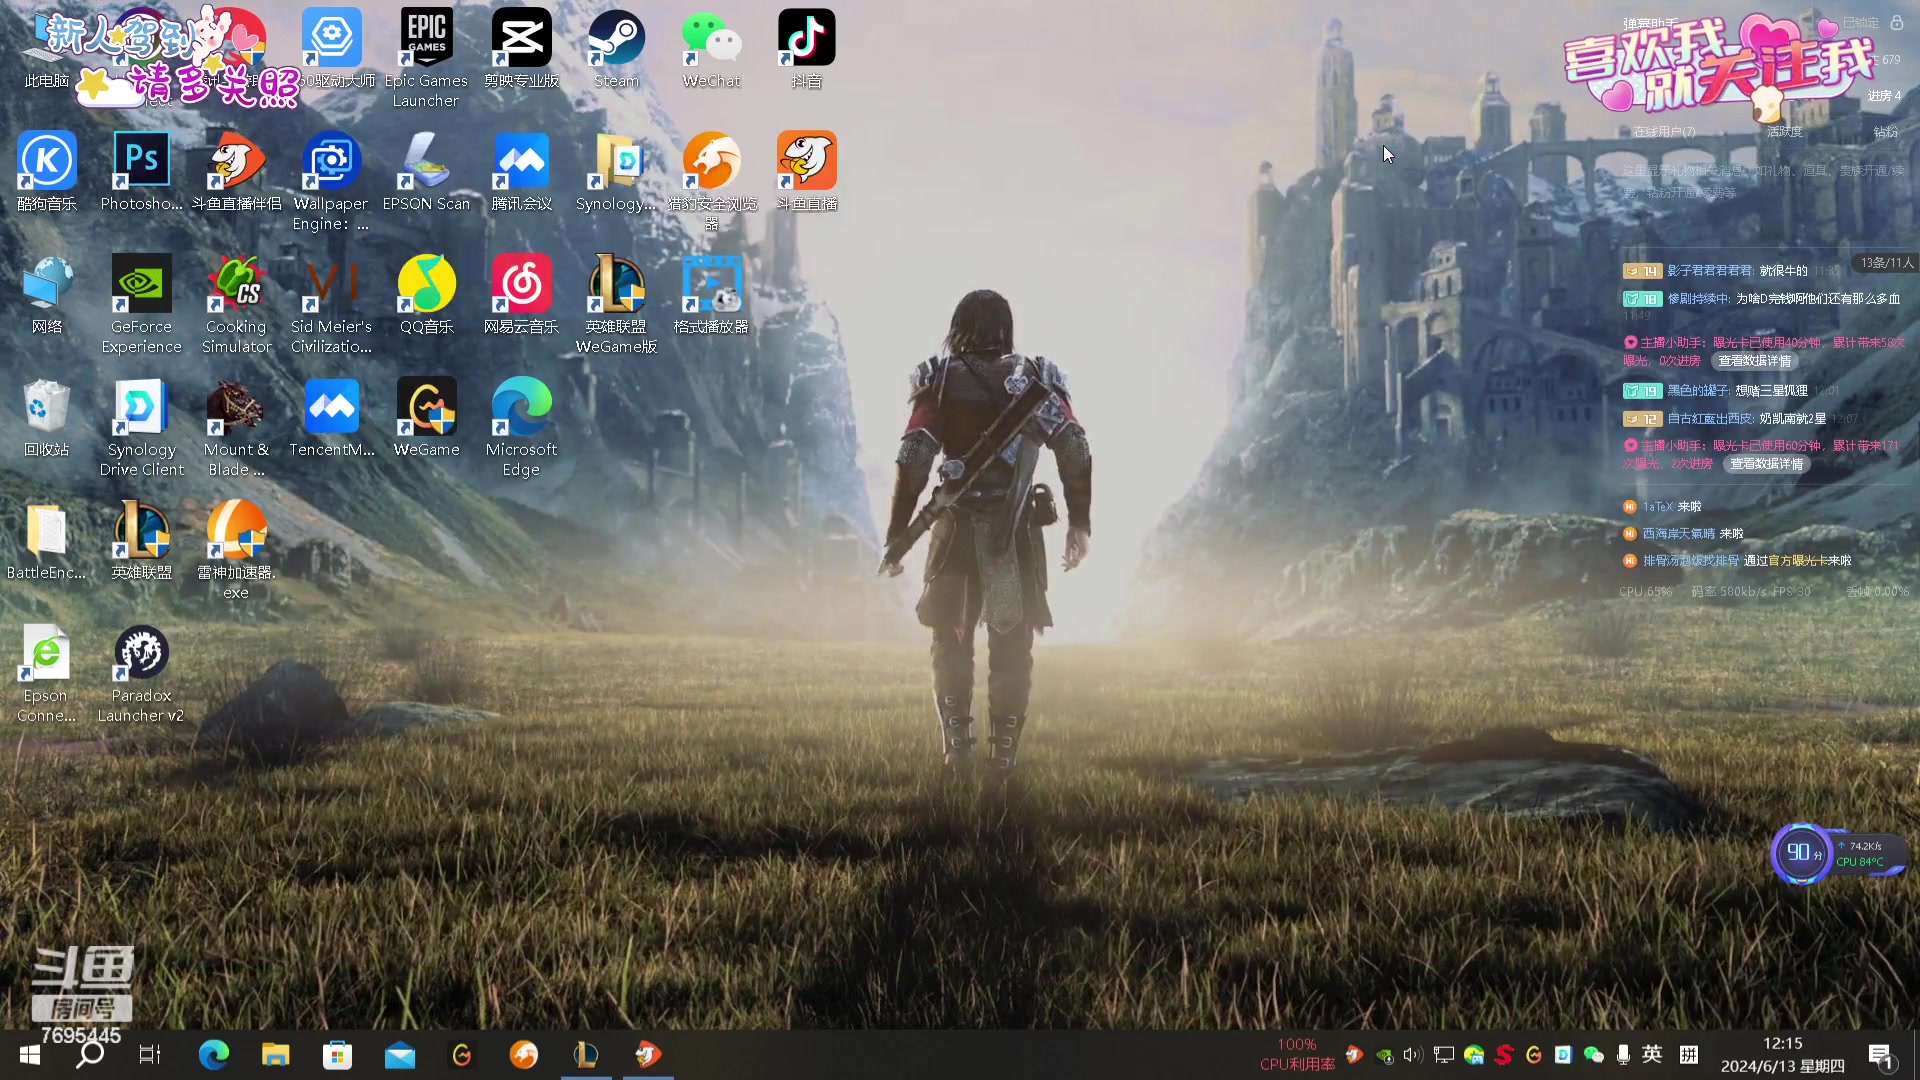
Task: Open the 英雄联盟 shortcut below Synology Drive Client
Action: [x=141, y=541]
